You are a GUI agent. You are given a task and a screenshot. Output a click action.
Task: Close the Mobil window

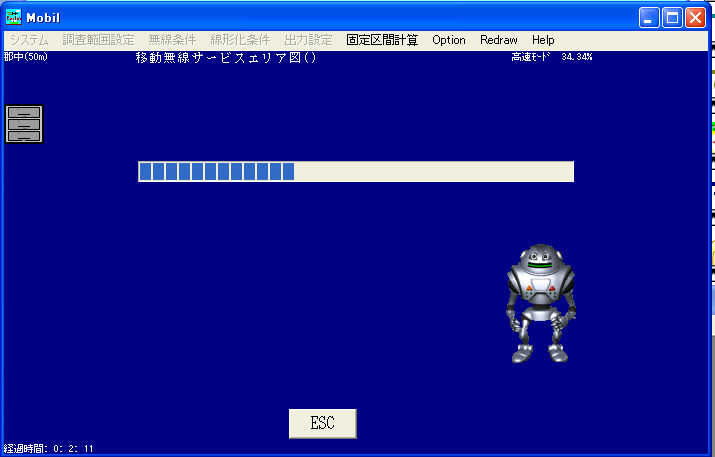[695, 17]
